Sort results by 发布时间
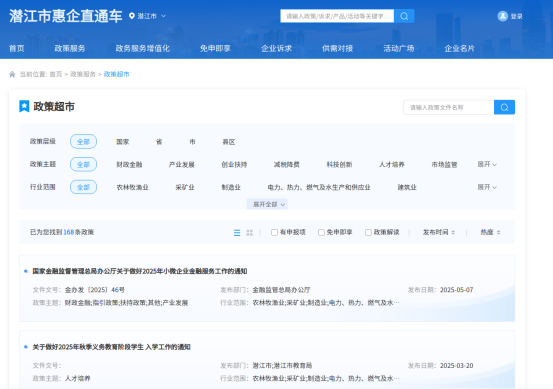This screenshot has height=389, width=553. click(439, 232)
